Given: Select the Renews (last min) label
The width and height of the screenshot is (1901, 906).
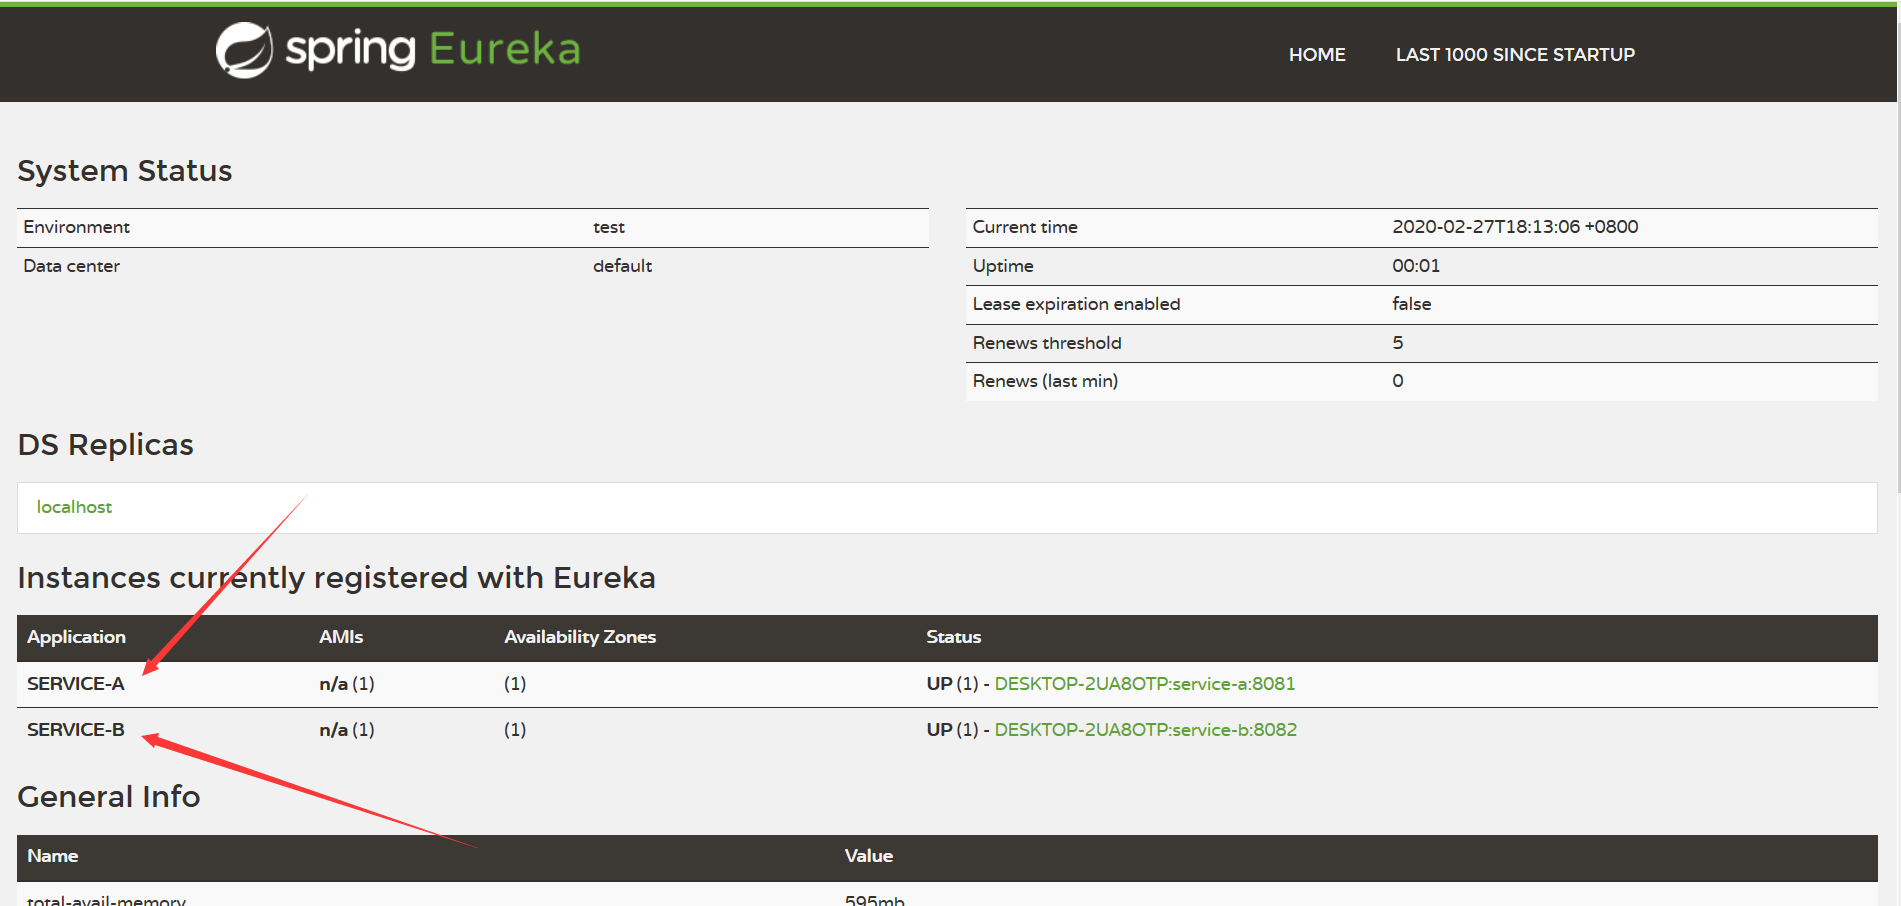Looking at the screenshot, I should (x=1045, y=381).
